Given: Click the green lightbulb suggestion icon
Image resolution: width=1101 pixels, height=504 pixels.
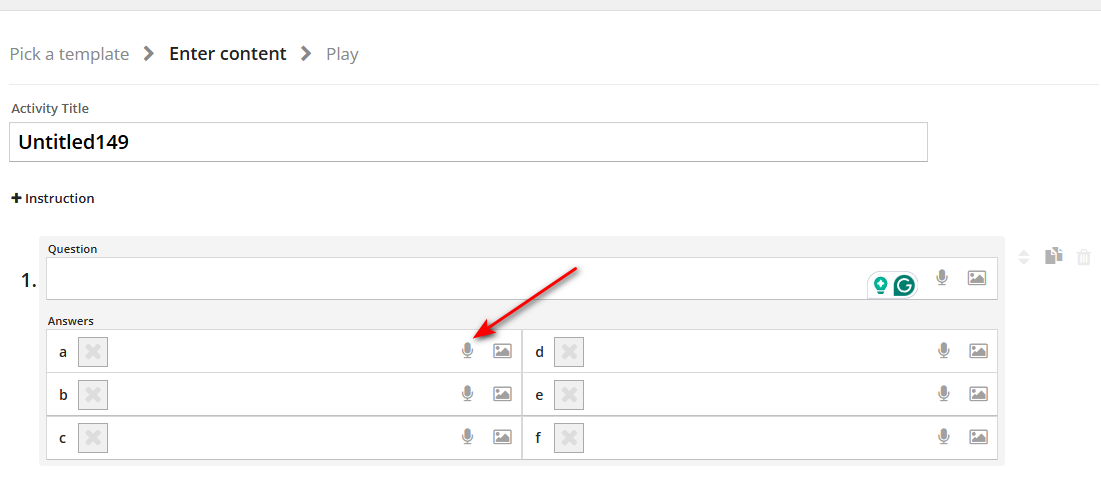Looking at the screenshot, I should tap(880, 285).
